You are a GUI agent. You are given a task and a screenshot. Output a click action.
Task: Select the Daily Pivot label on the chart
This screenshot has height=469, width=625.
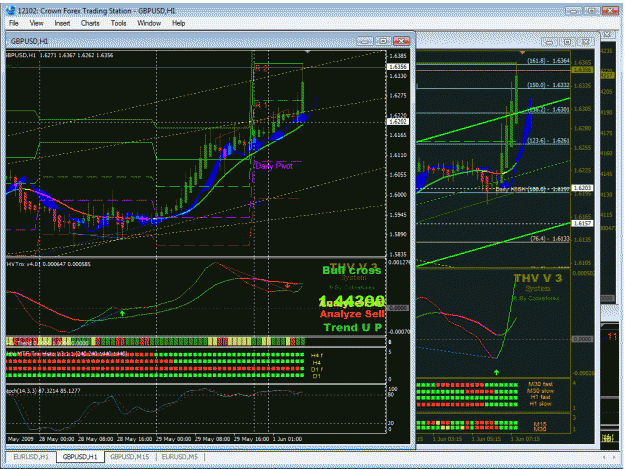274,166
